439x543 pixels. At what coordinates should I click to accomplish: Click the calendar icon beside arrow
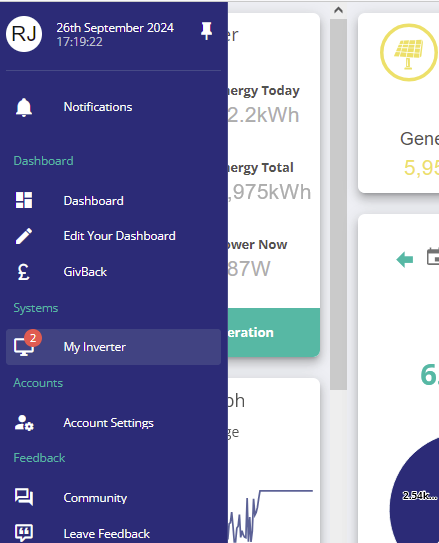tap(433, 257)
